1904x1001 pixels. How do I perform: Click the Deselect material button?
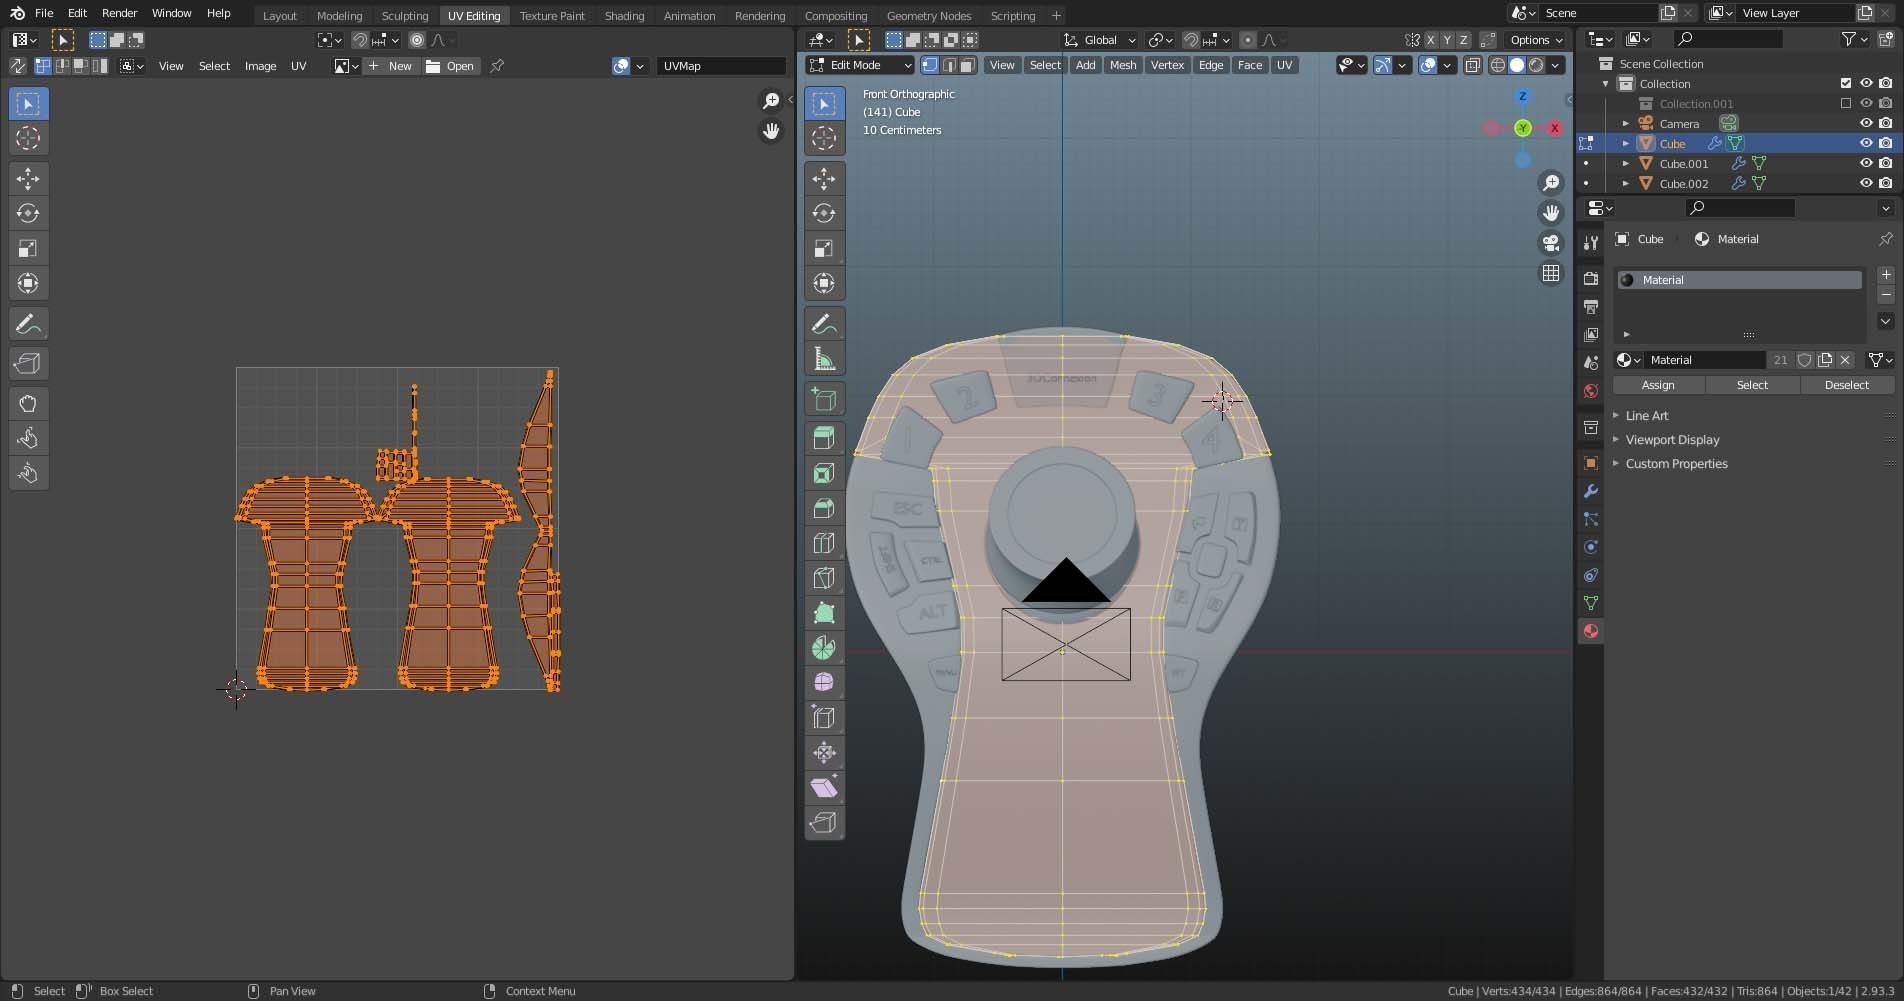pyautogui.click(x=1846, y=385)
